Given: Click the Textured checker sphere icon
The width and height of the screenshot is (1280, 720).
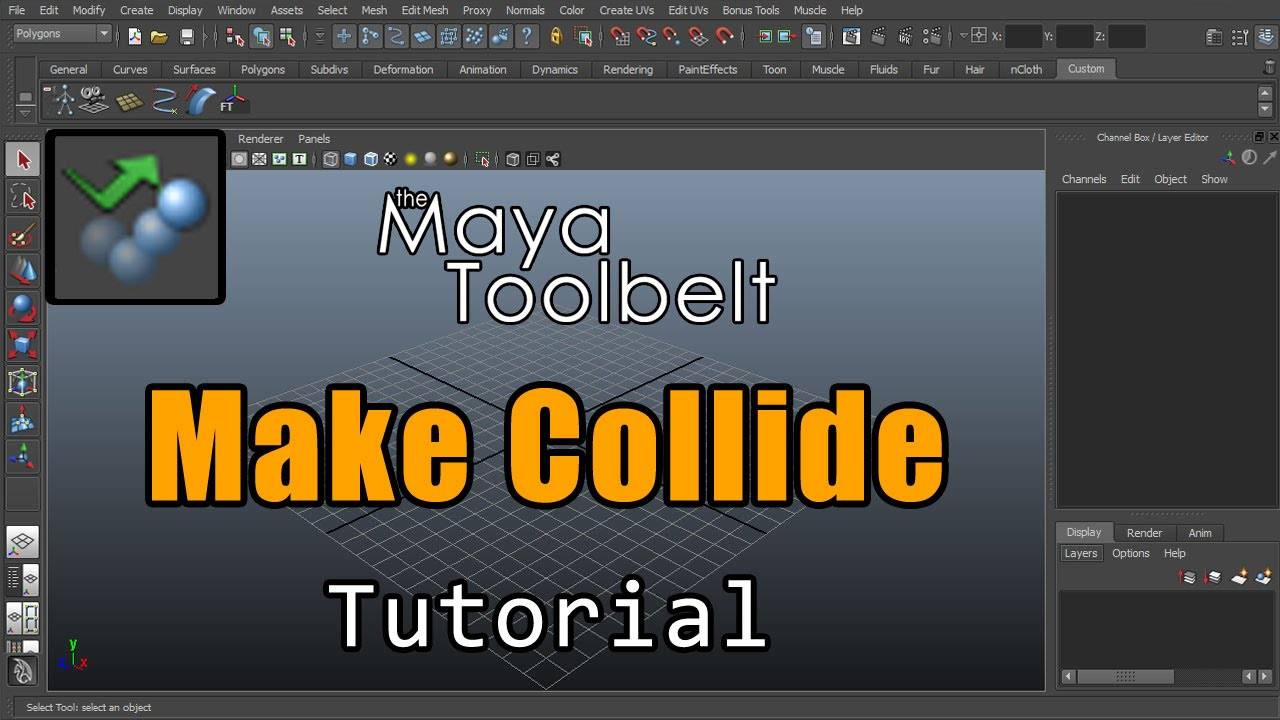Looking at the screenshot, I should point(390,159).
